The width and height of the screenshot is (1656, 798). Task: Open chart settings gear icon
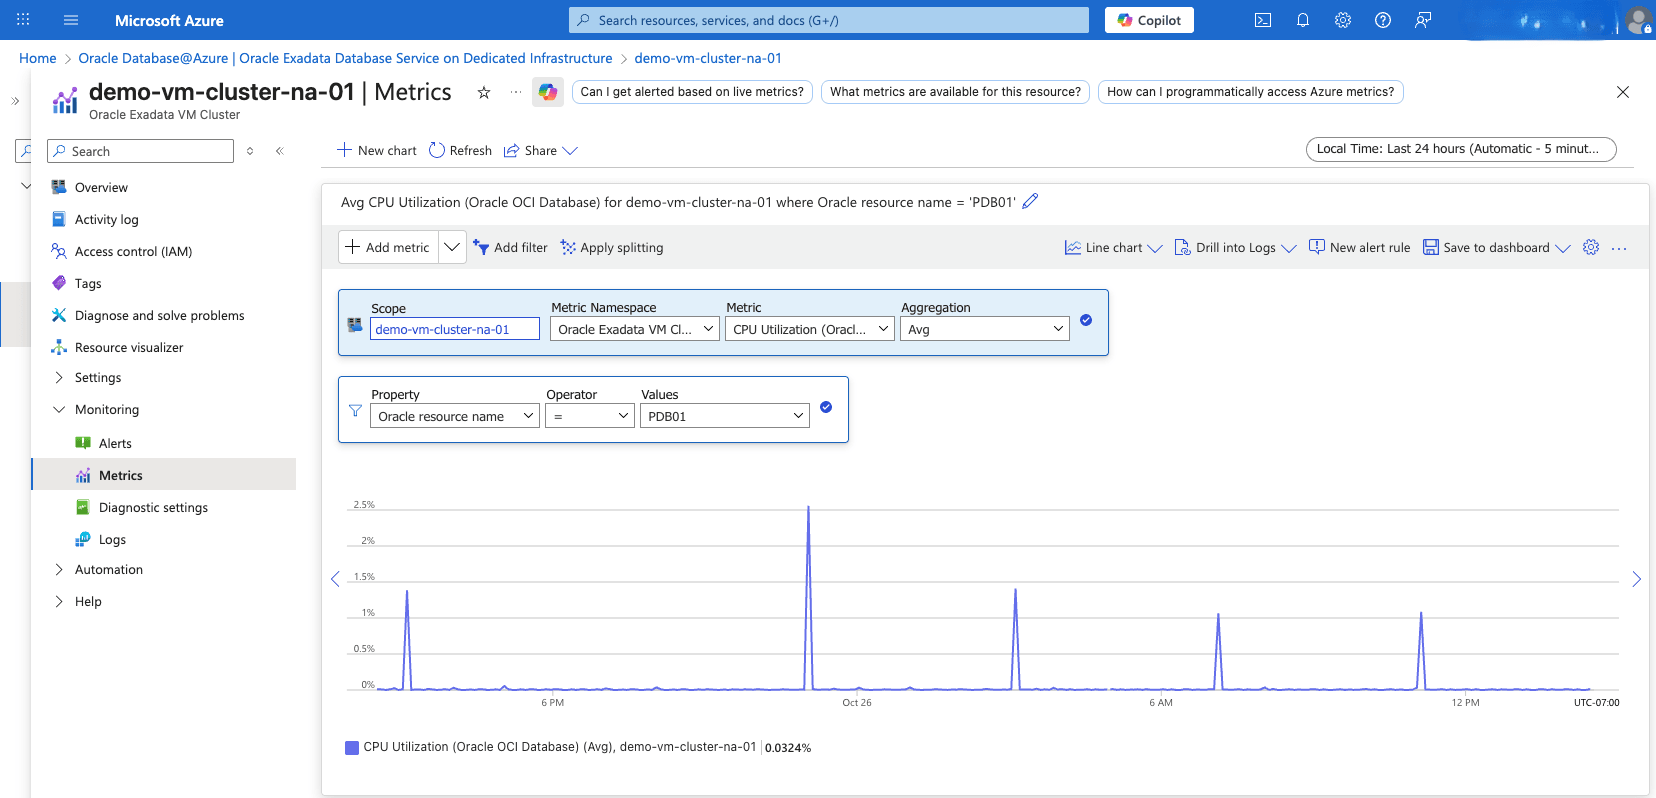click(x=1591, y=247)
